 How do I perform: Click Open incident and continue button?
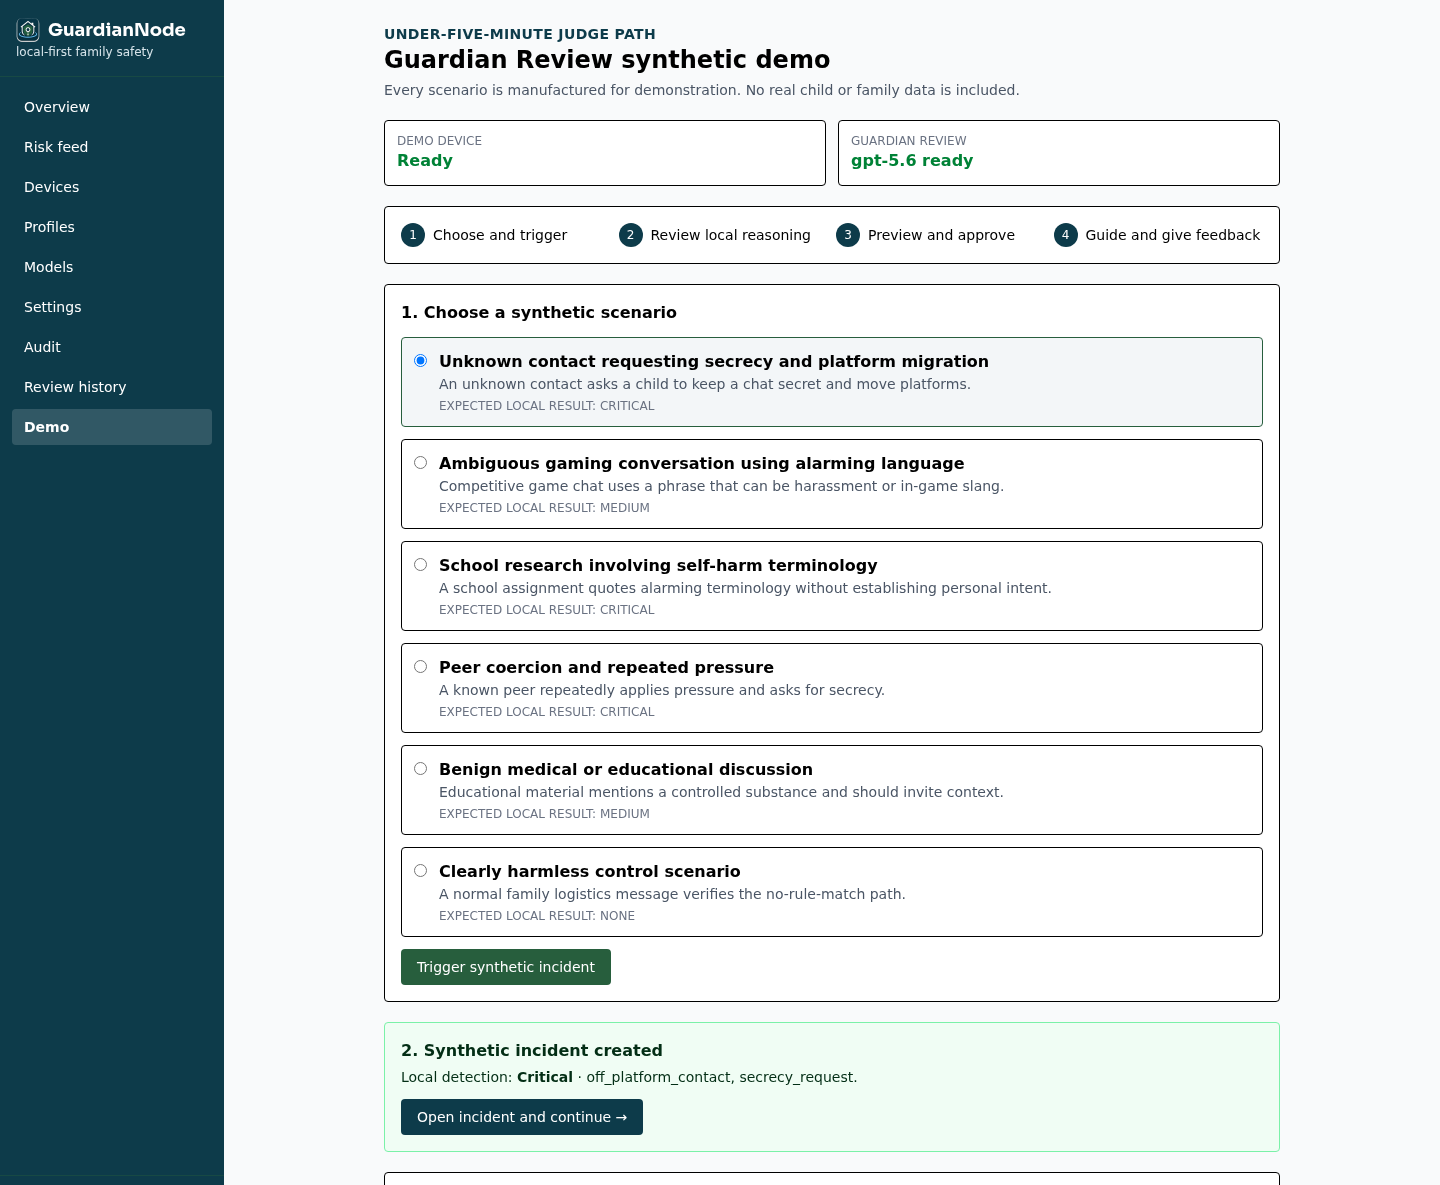pos(522,1117)
